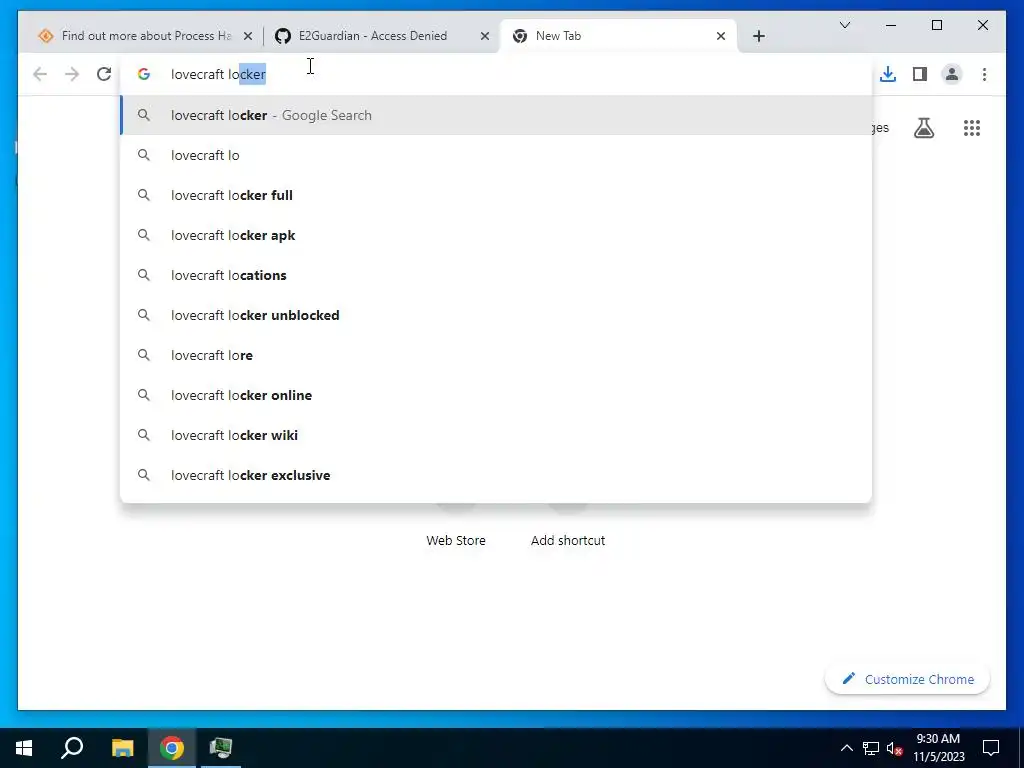
Task: Open the Chrome profile avatar
Action: point(952,74)
